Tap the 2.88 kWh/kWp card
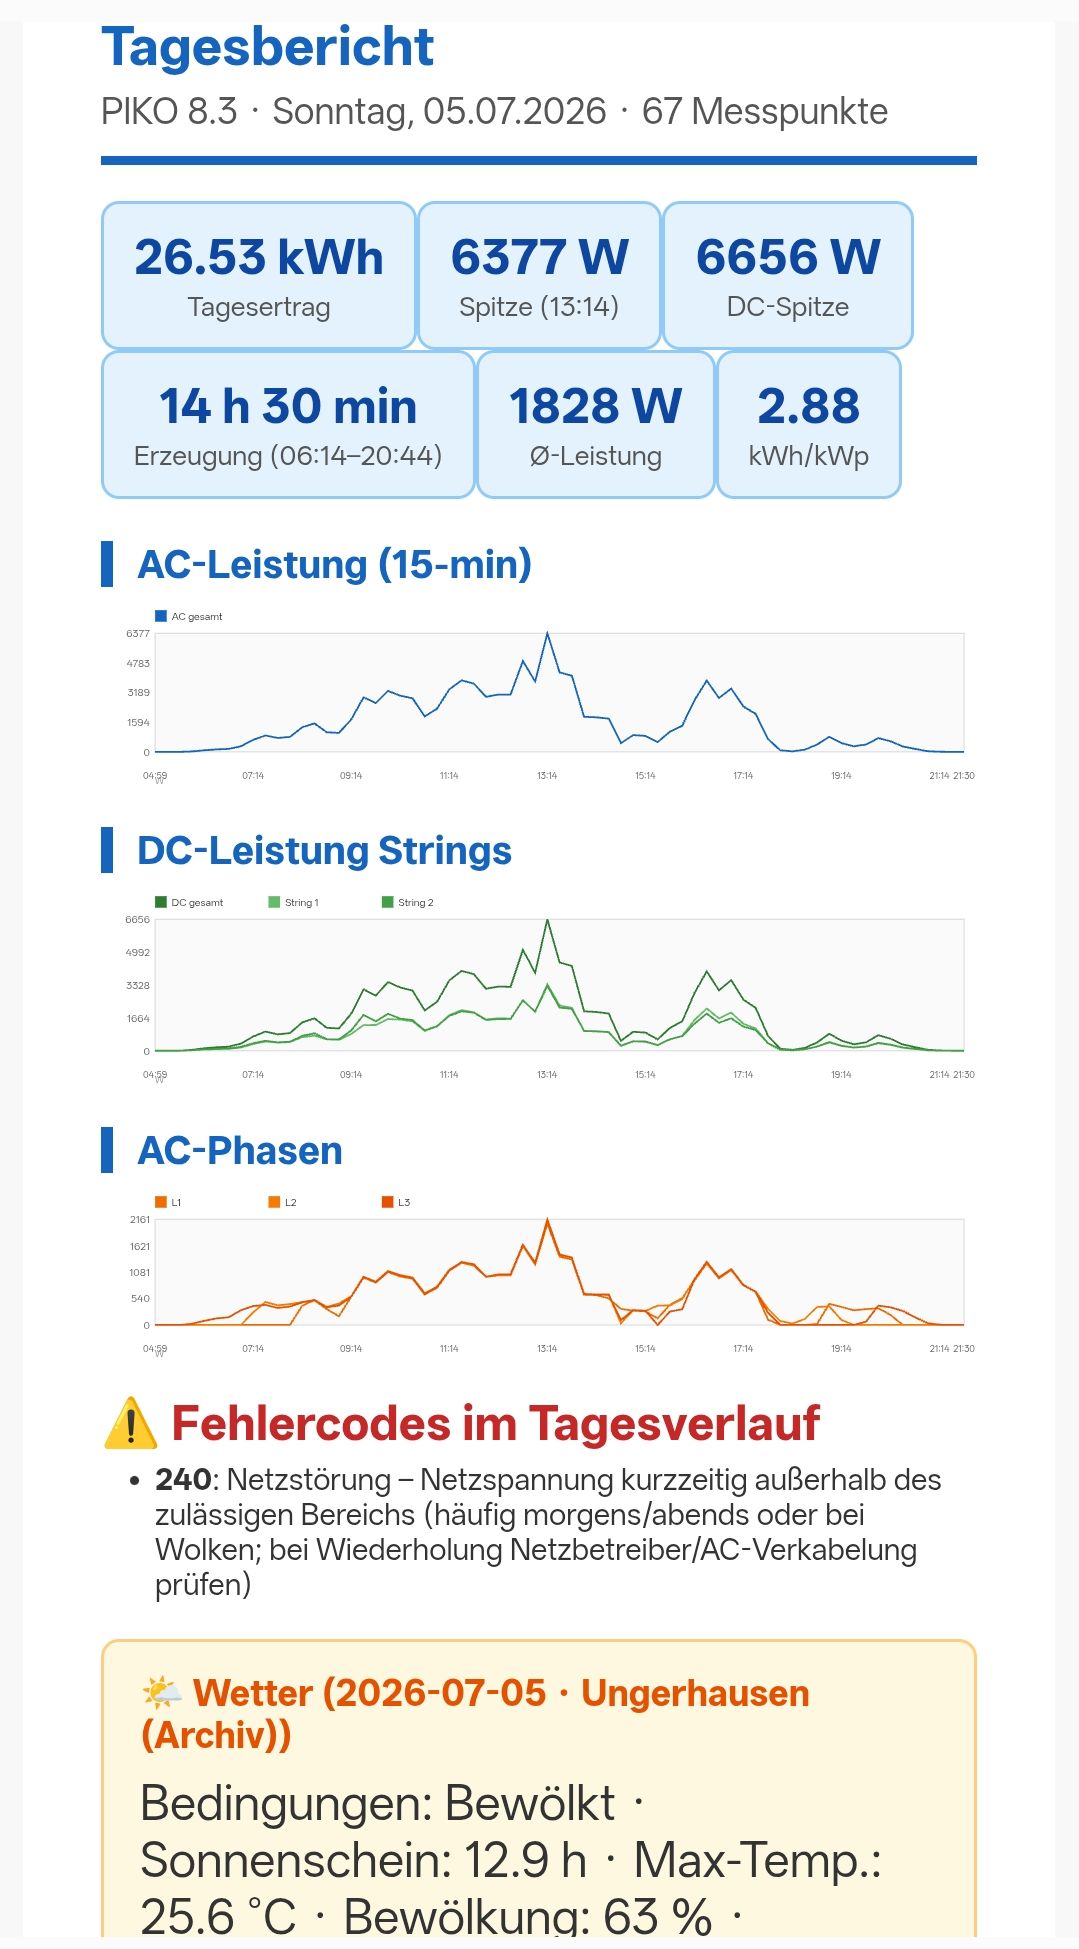 click(809, 424)
